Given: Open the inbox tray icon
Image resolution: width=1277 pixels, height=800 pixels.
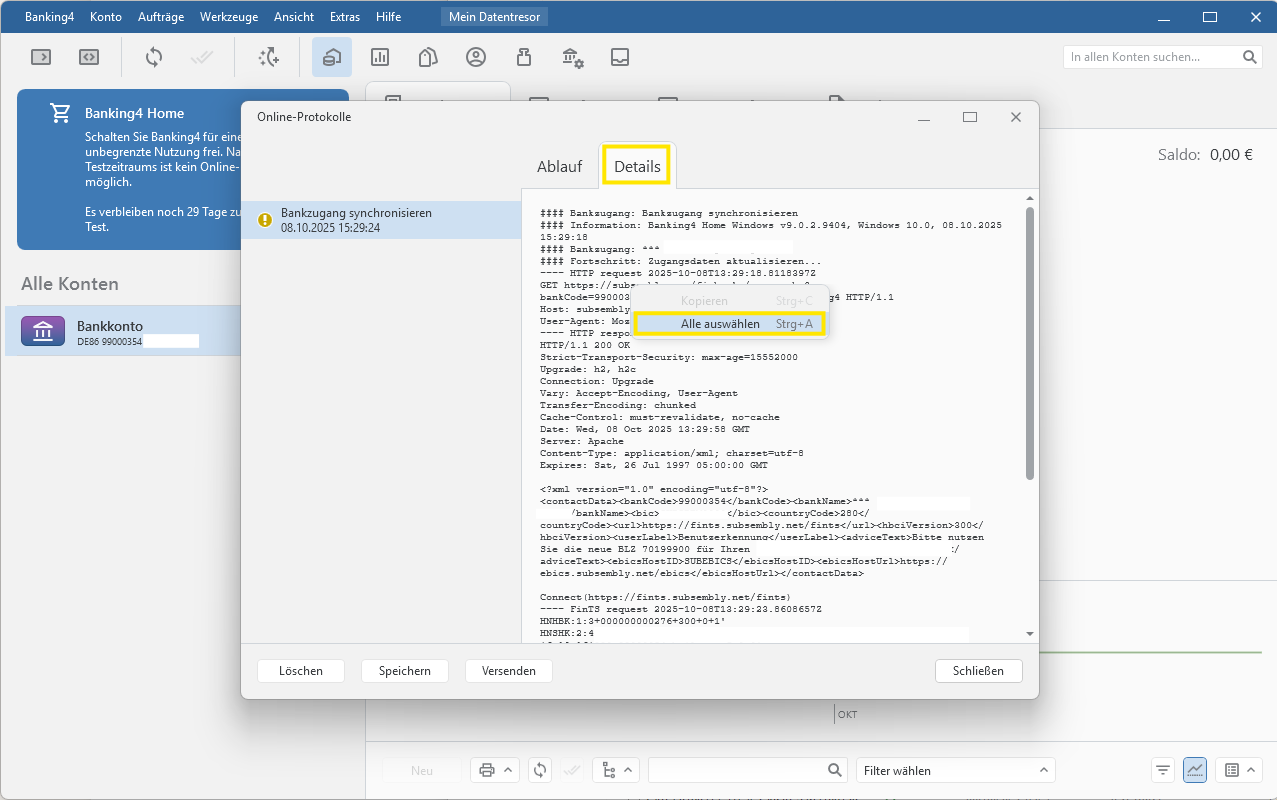Looking at the screenshot, I should tap(620, 57).
